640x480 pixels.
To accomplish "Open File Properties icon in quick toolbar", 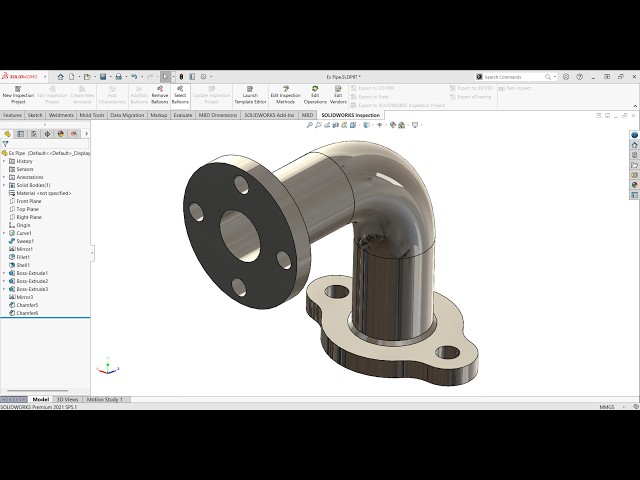I will tap(192, 77).
